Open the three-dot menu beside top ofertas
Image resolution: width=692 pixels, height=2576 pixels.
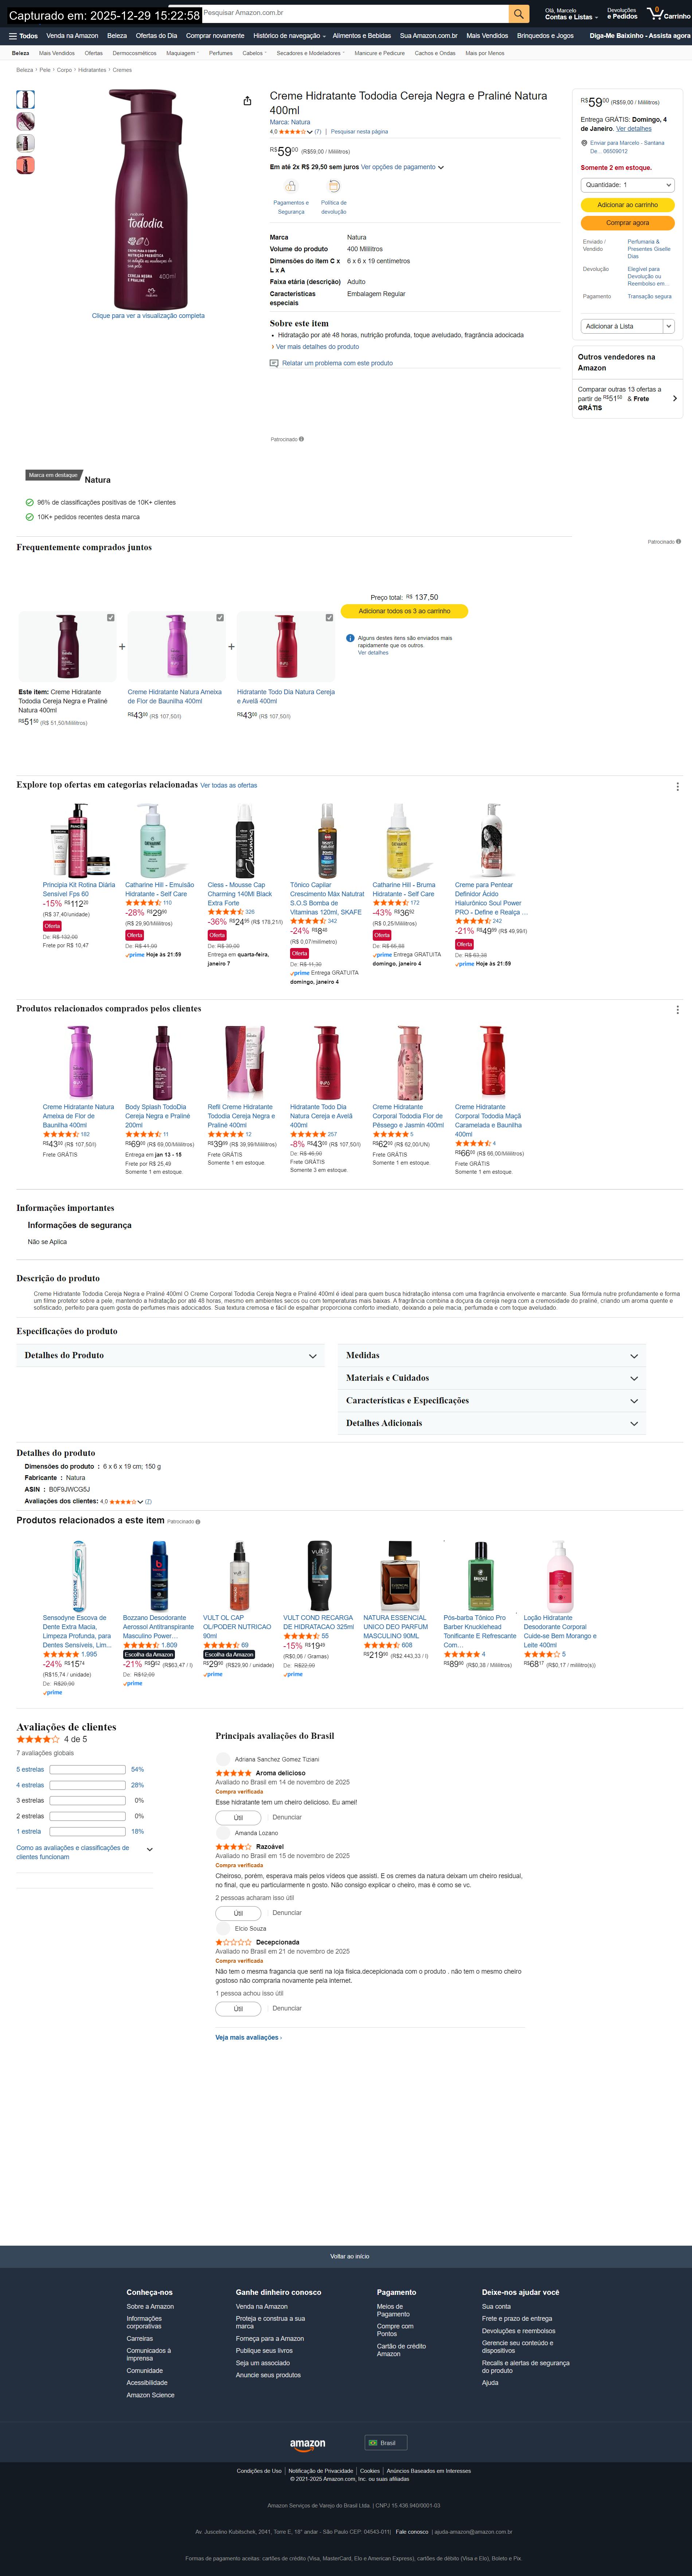pyautogui.click(x=678, y=786)
